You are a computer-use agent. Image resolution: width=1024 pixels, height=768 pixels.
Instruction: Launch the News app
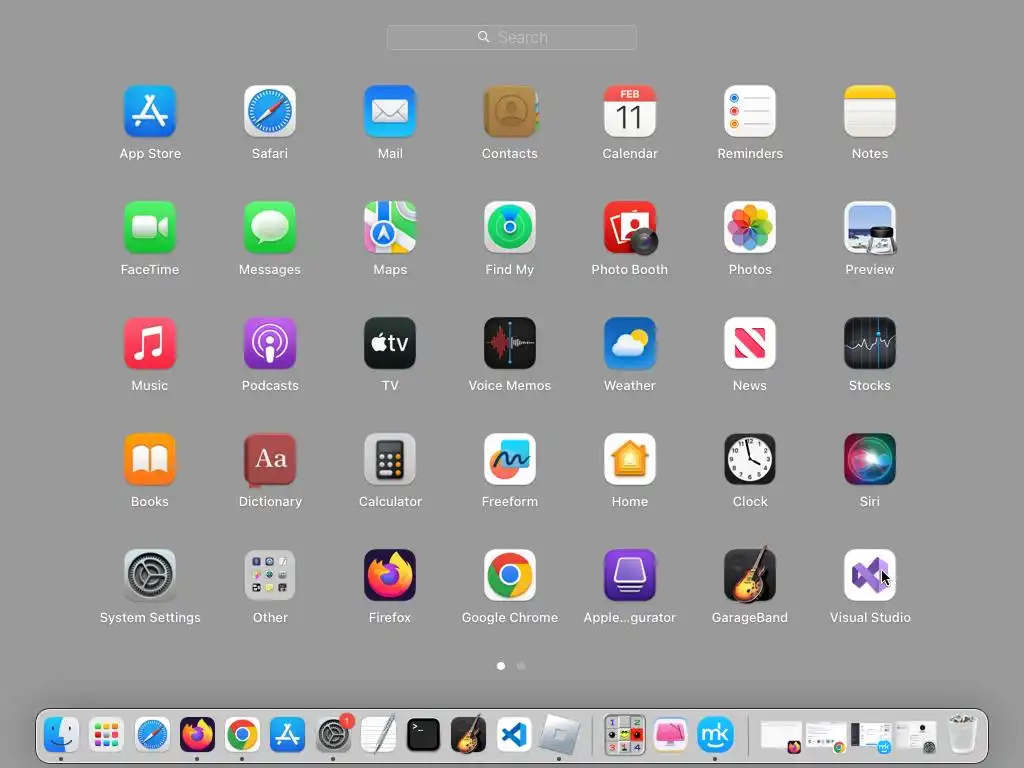(x=750, y=344)
